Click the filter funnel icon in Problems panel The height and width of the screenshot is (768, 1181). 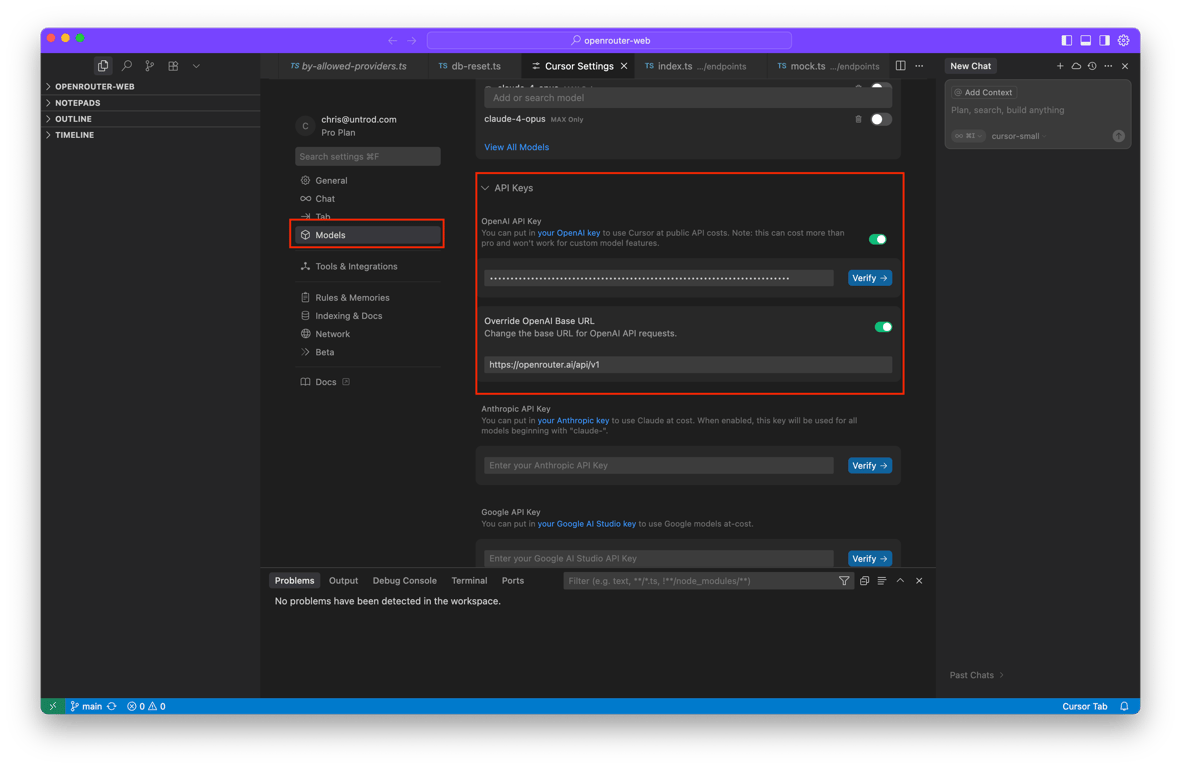844,581
